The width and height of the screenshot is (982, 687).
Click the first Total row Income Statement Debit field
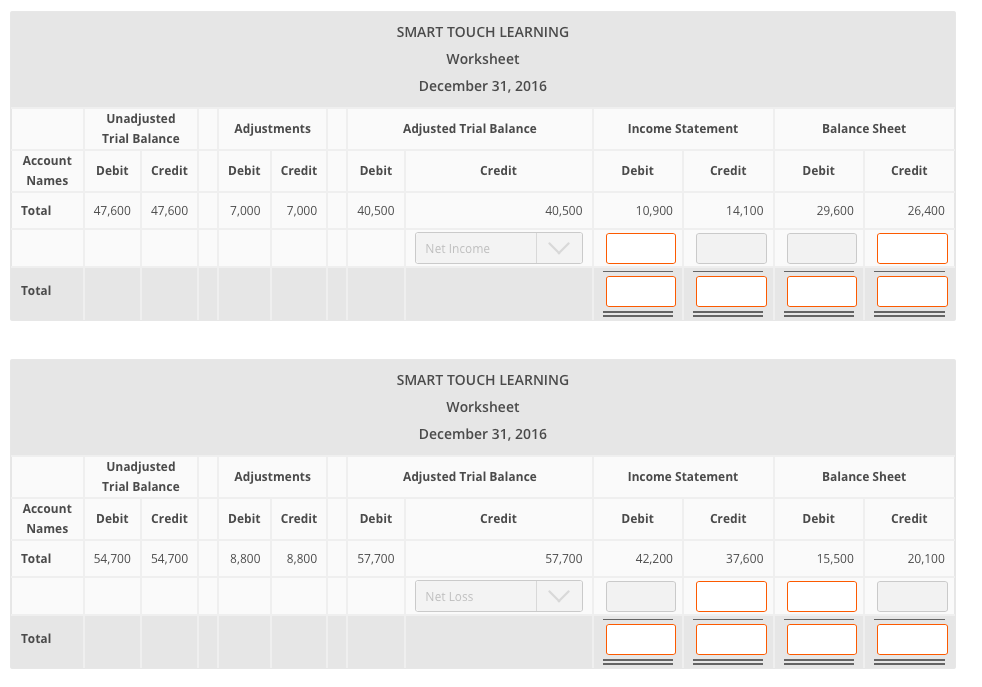[x=640, y=290]
